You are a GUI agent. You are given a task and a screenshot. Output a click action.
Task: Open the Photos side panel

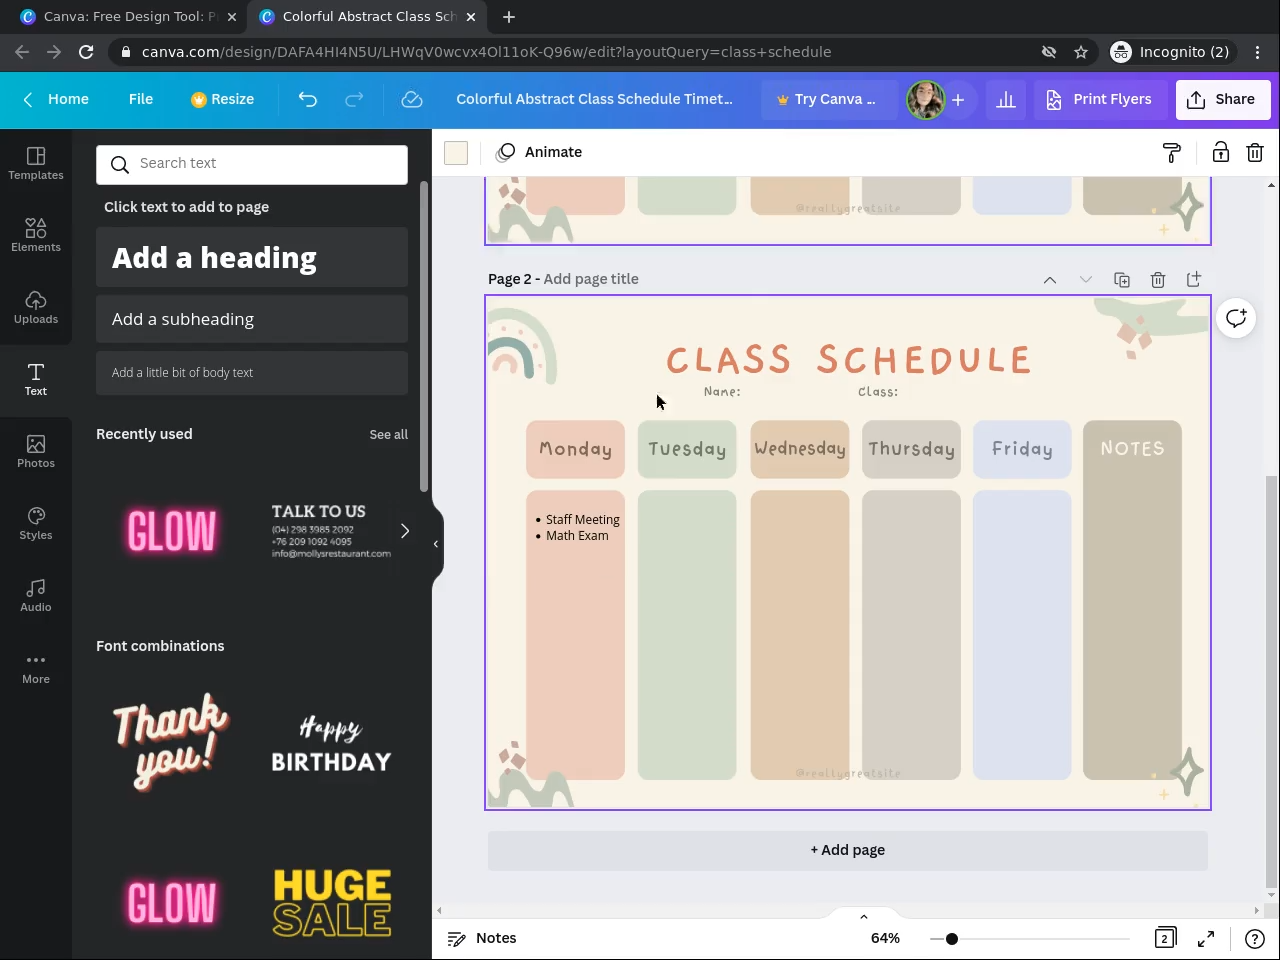[x=36, y=452]
